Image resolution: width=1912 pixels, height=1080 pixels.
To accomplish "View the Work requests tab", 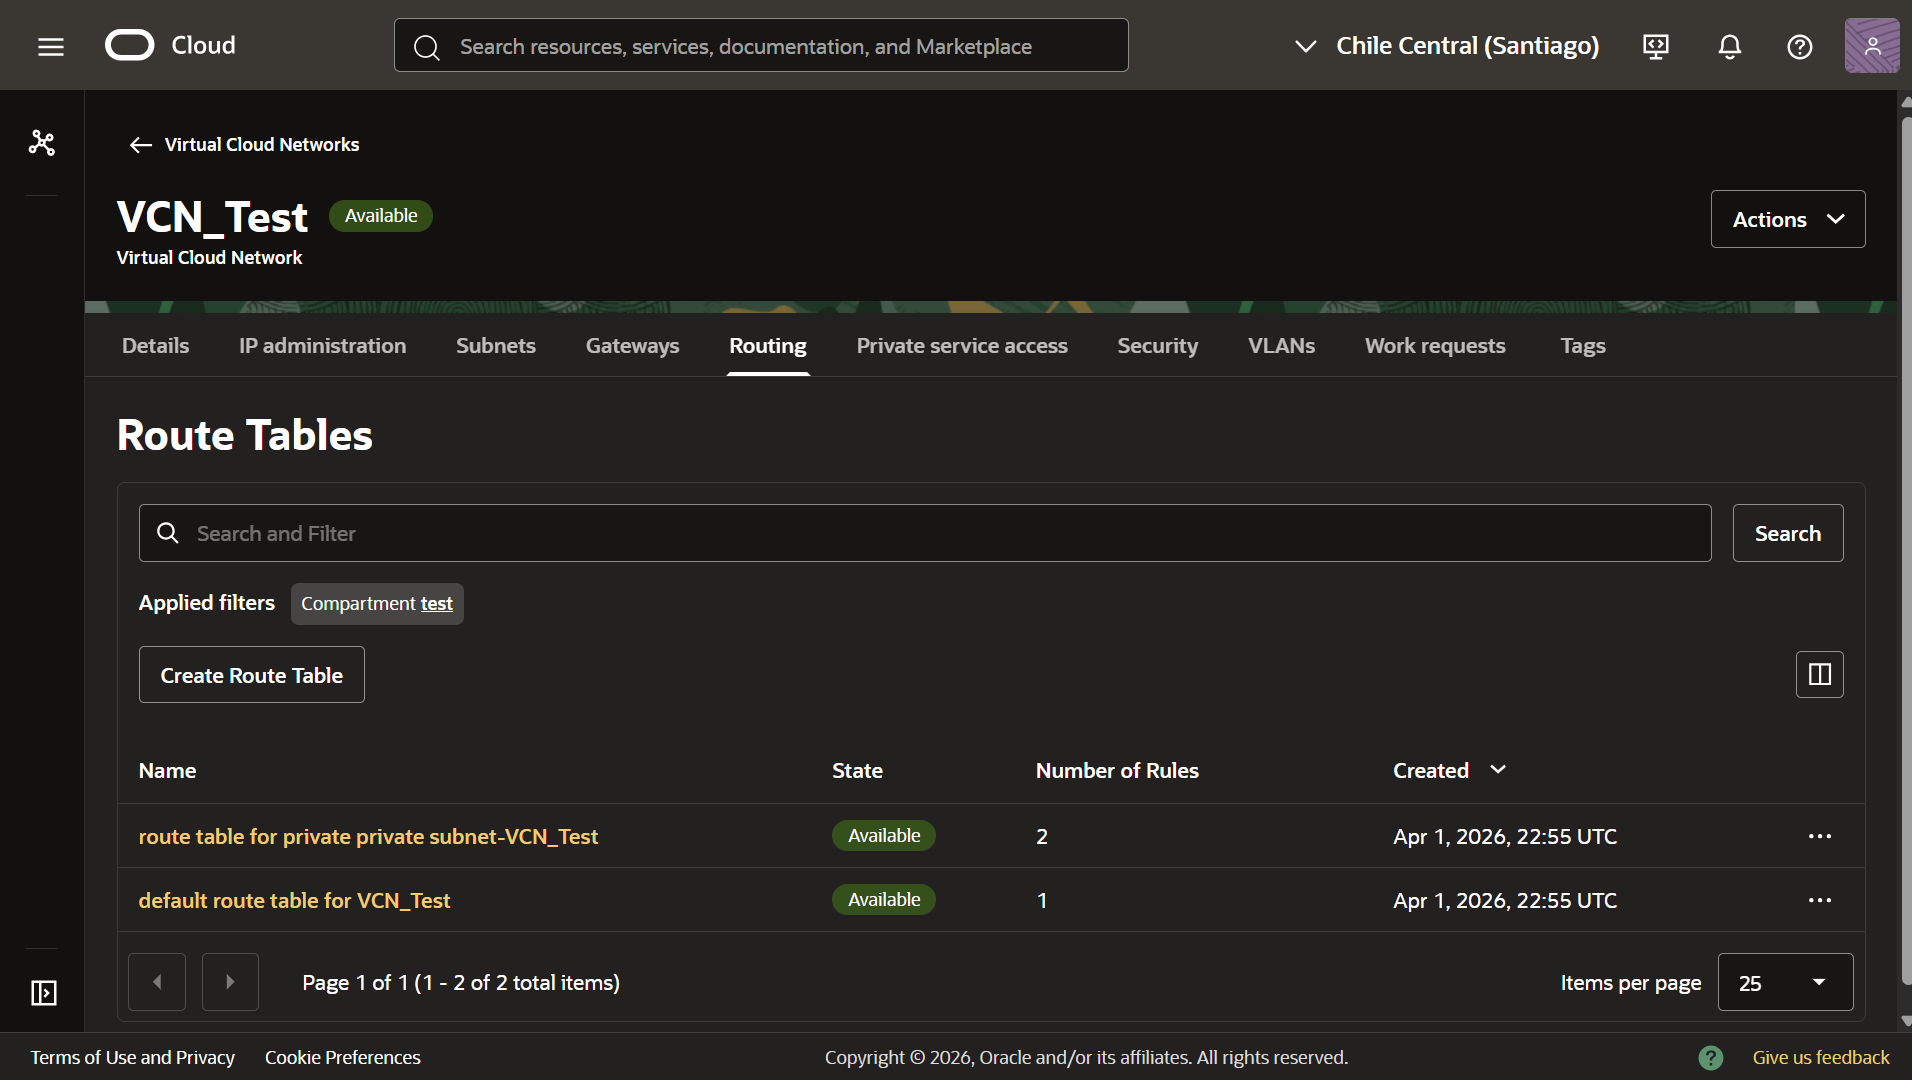I will point(1435,346).
